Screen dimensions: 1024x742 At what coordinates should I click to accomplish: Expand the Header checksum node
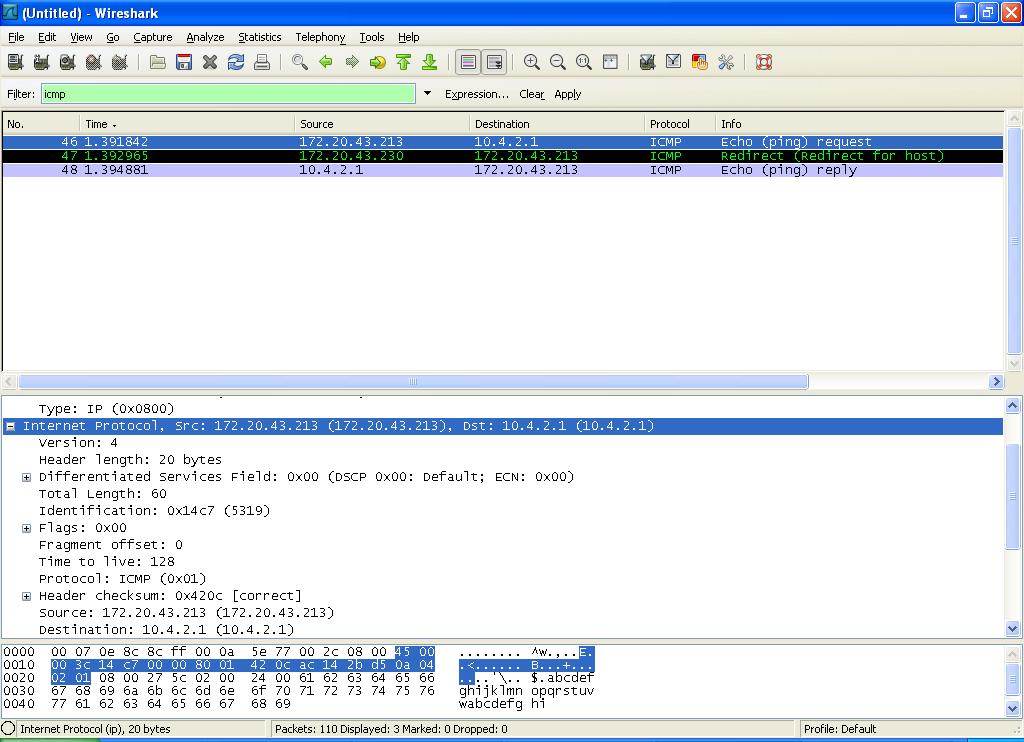(26, 596)
